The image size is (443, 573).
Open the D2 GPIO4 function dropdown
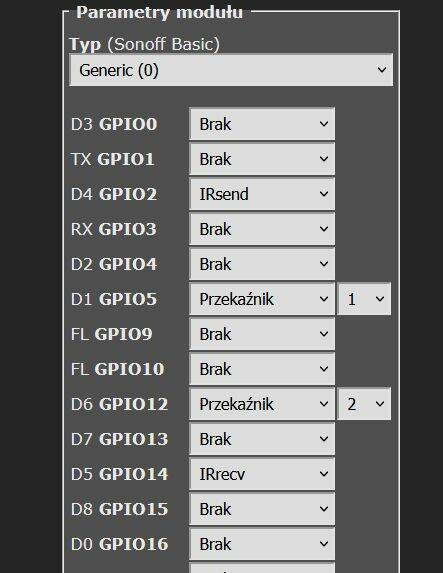point(262,264)
